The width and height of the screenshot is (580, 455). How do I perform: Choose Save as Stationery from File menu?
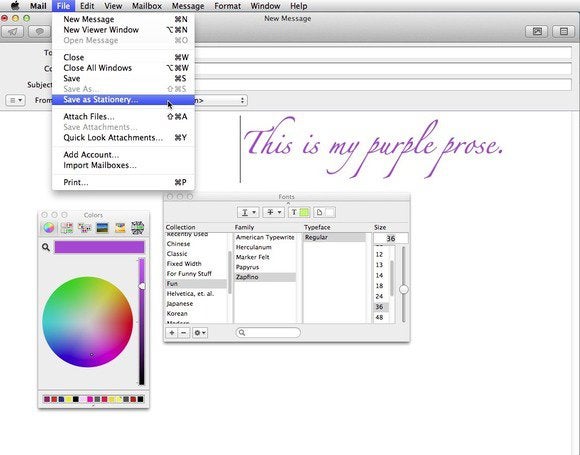(123, 100)
